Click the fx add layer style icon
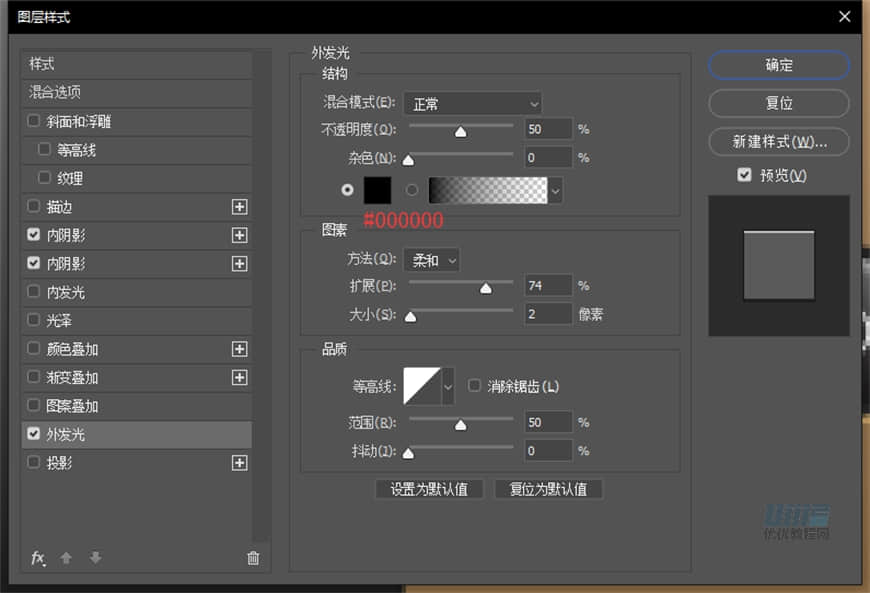Image resolution: width=870 pixels, height=593 pixels. tap(38, 558)
